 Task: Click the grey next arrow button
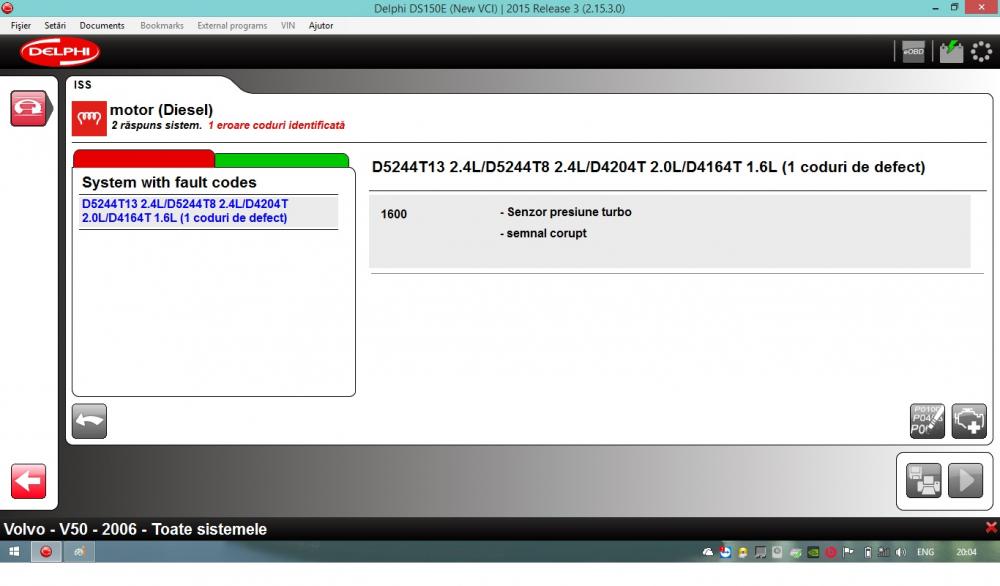[966, 480]
